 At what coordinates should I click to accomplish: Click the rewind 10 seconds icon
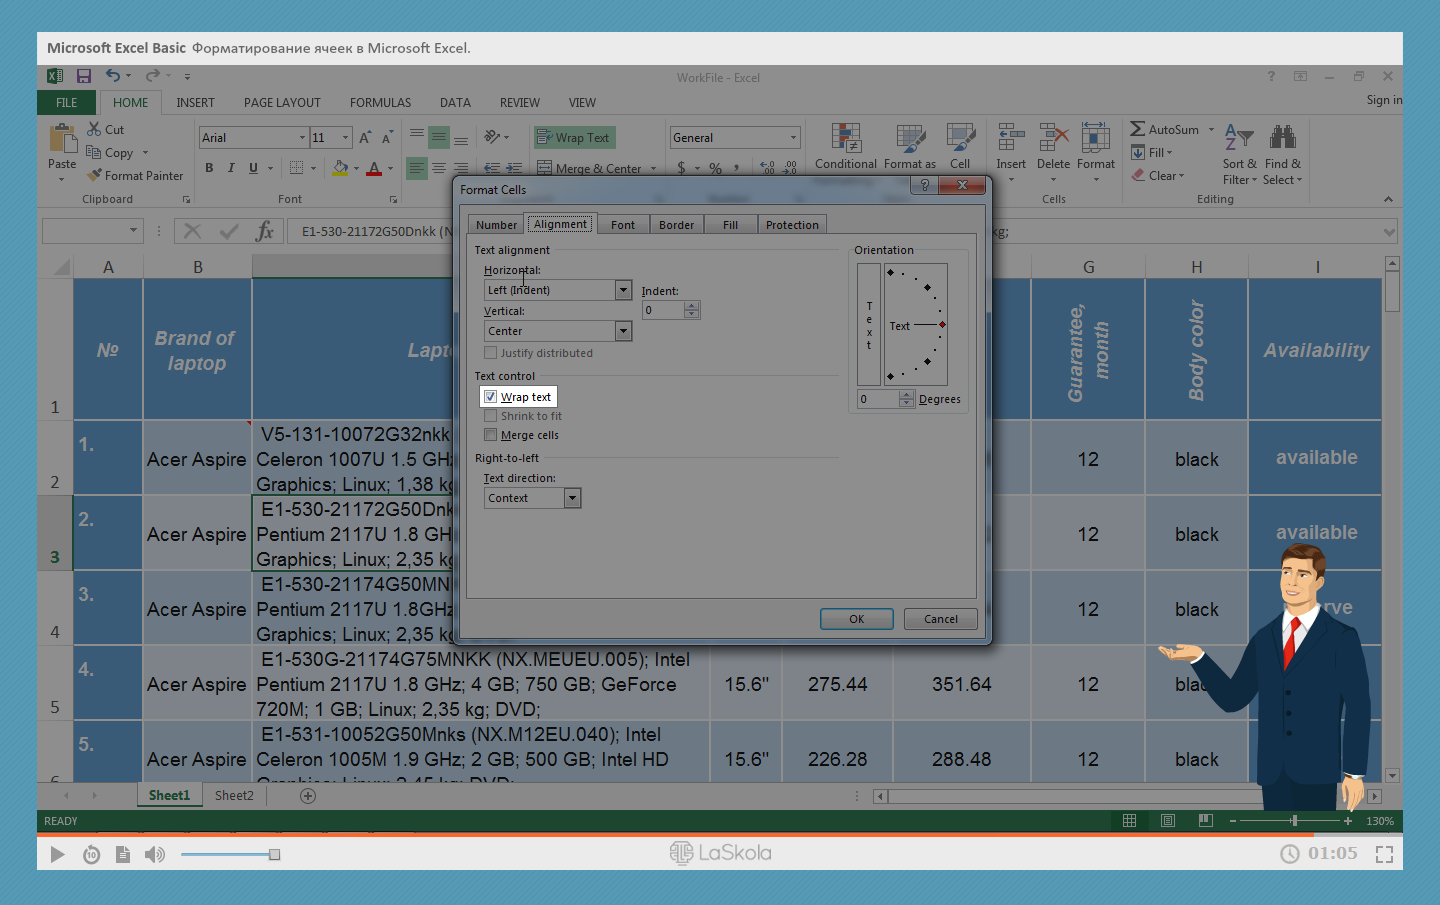click(x=91, y=854)
